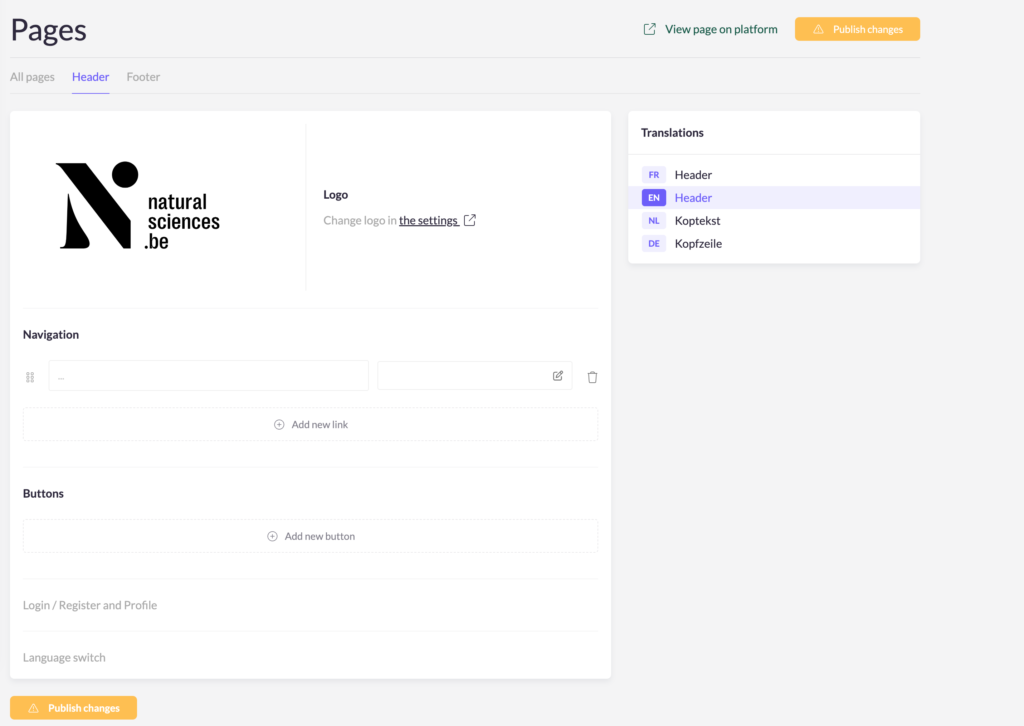Switch to the All pages tab

(x=32, y=77)
